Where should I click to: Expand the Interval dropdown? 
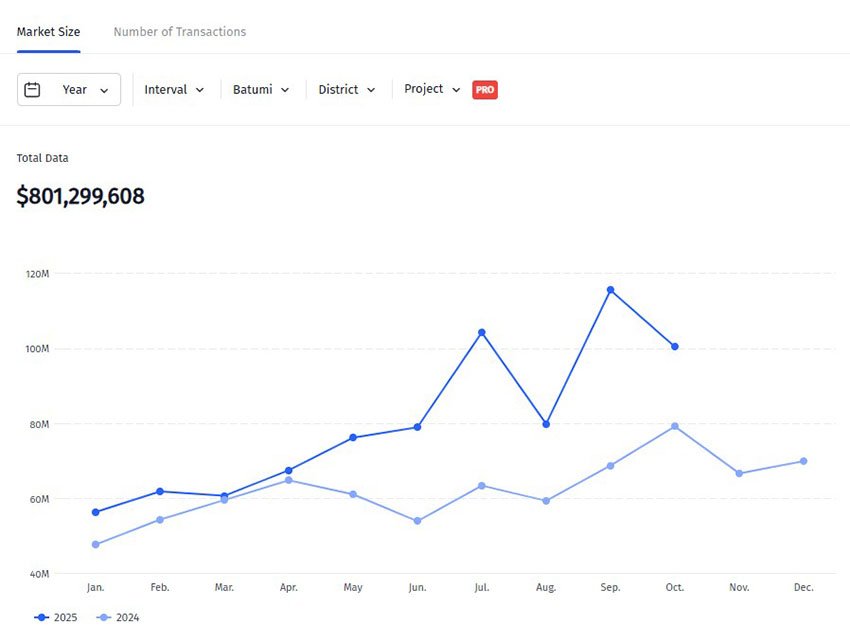point(174,90)
